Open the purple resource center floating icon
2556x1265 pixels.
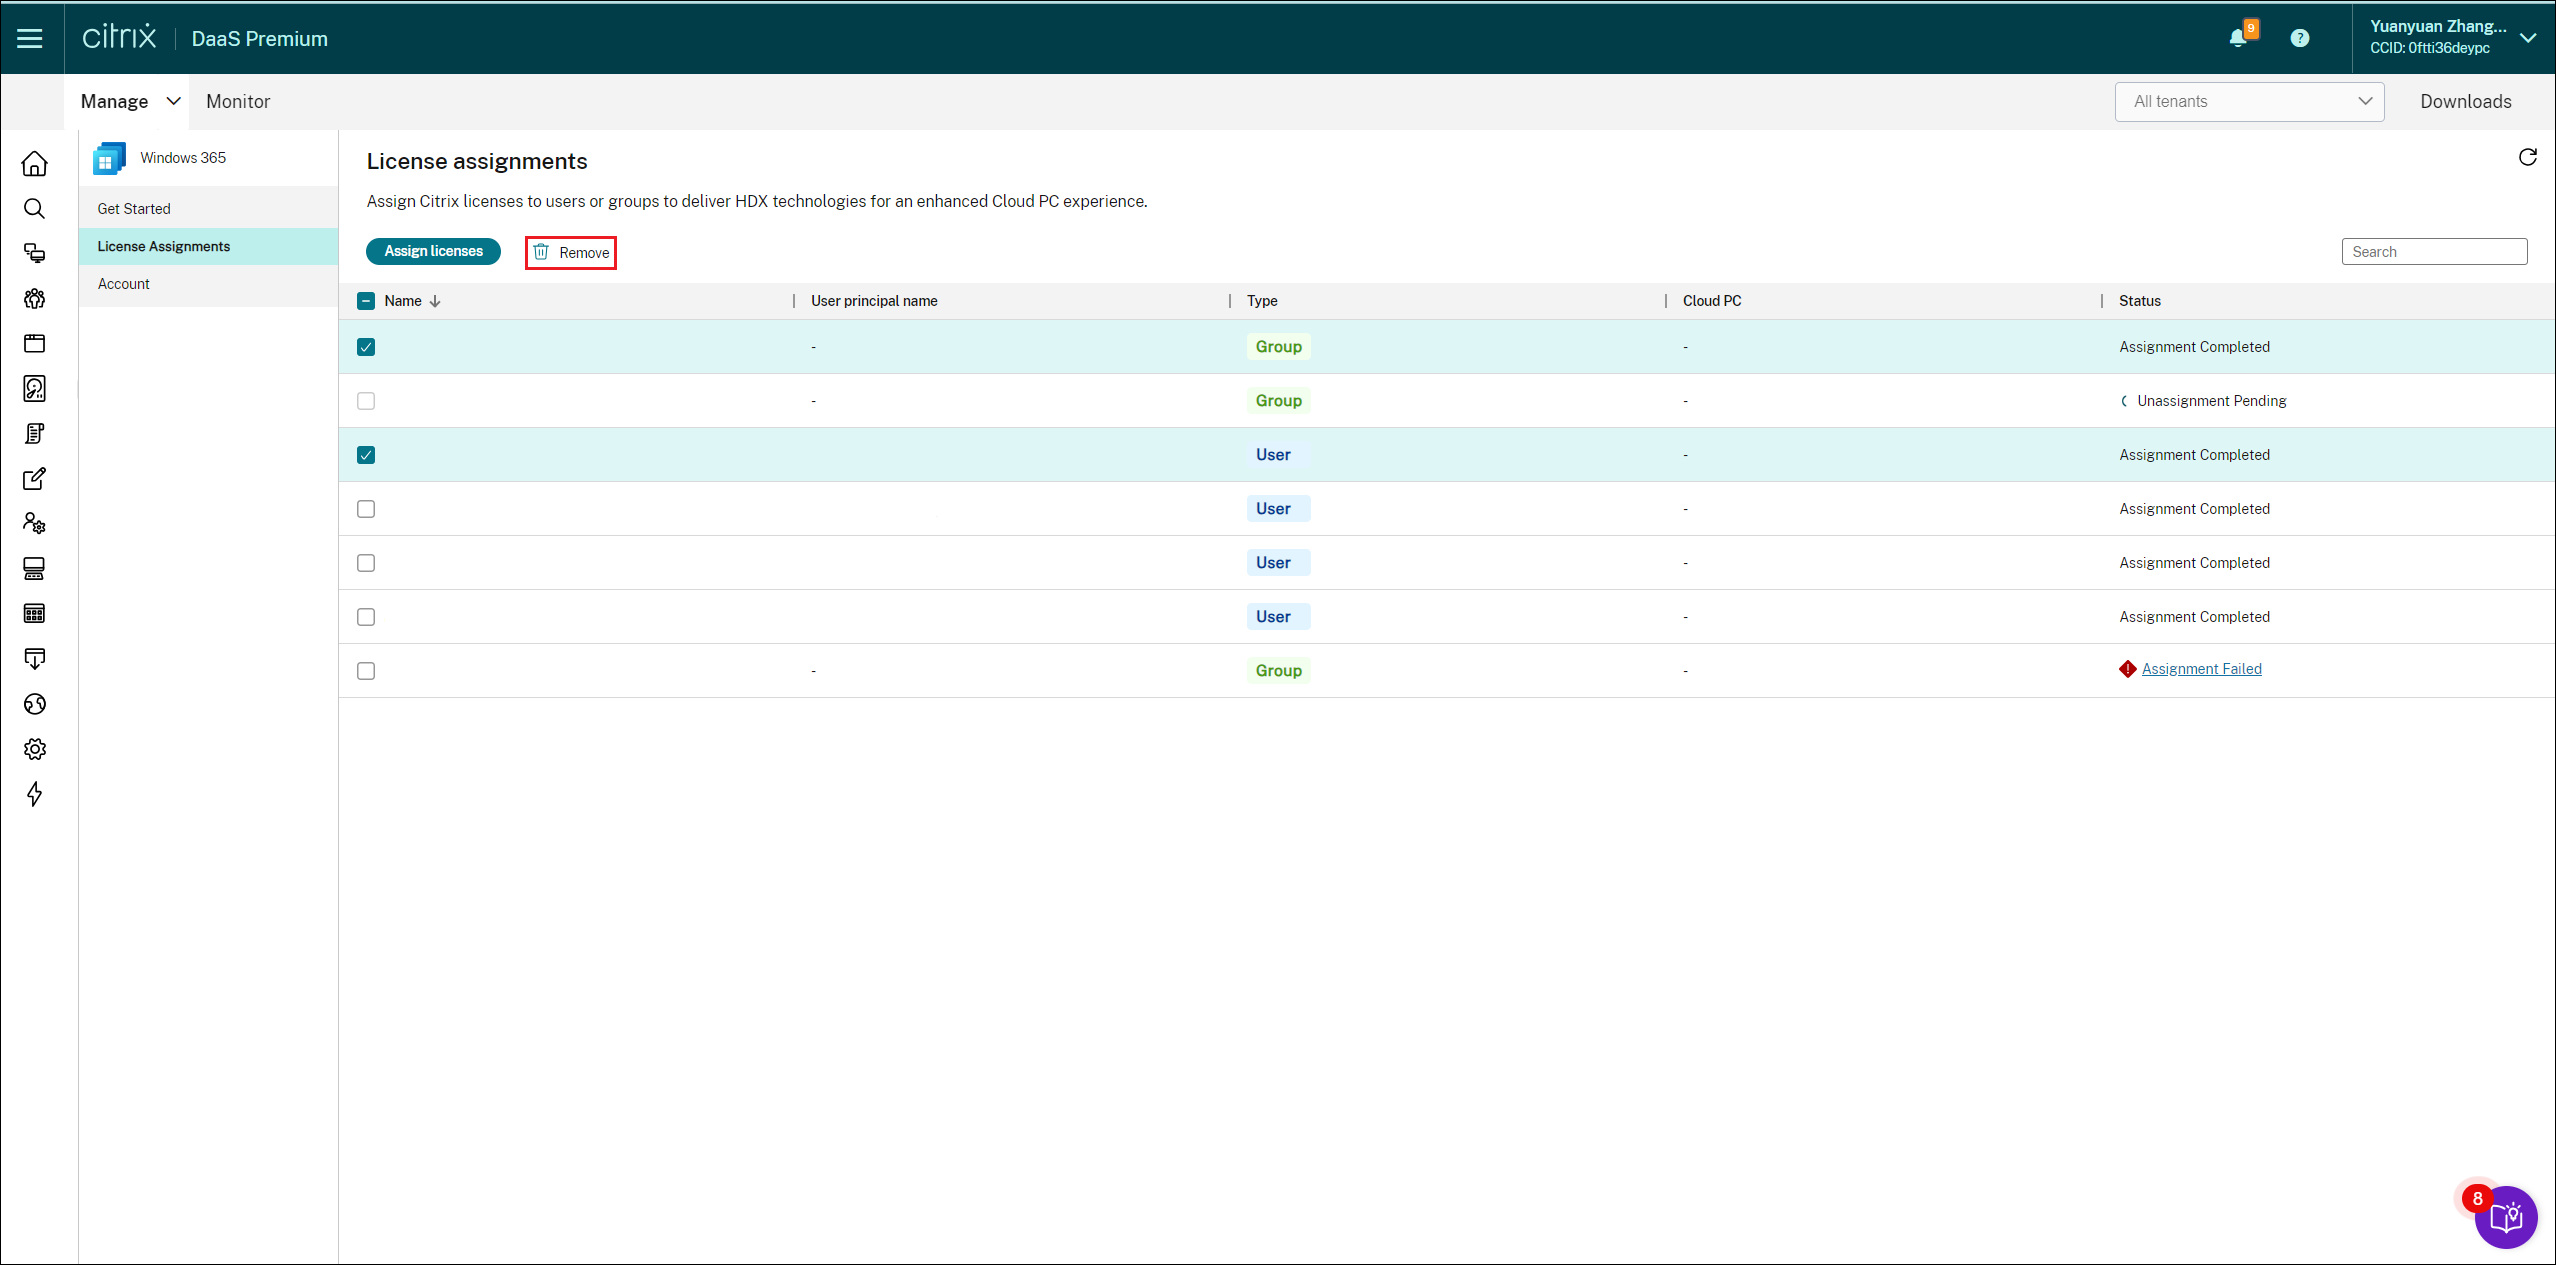click(x=2506, y=1217)
